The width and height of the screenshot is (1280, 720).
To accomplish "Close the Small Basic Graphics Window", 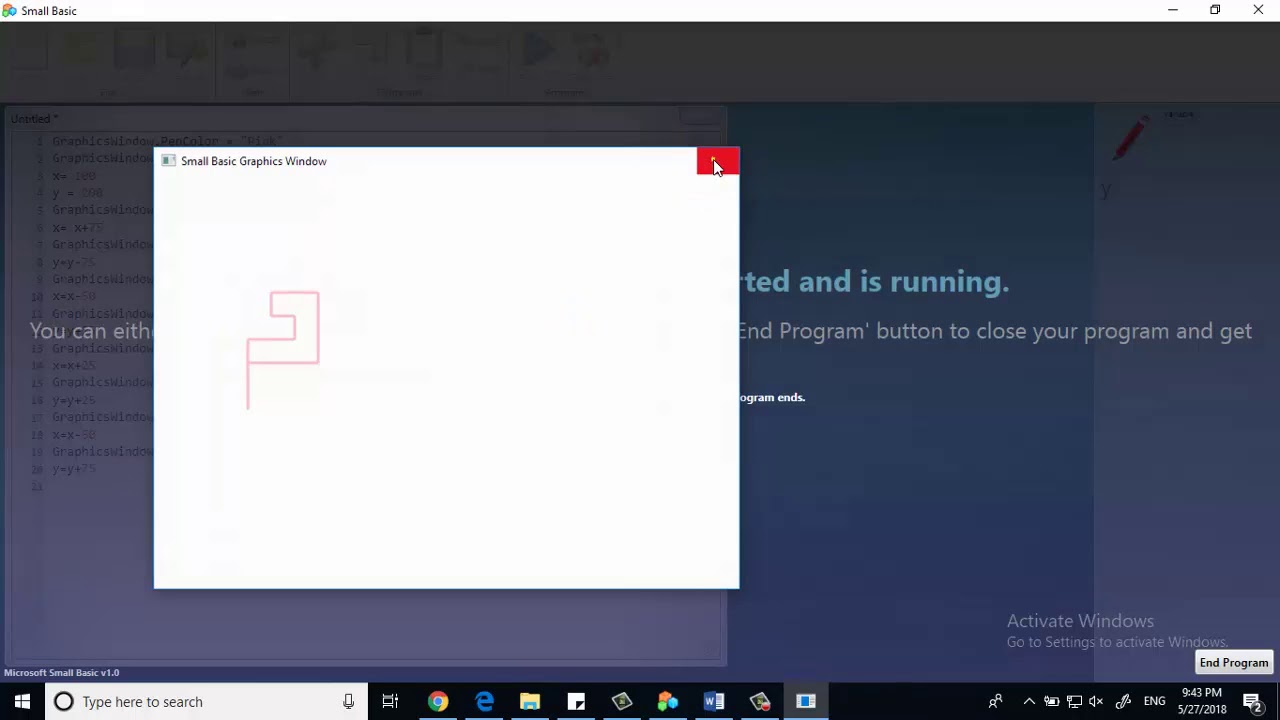I will point(718,162).
